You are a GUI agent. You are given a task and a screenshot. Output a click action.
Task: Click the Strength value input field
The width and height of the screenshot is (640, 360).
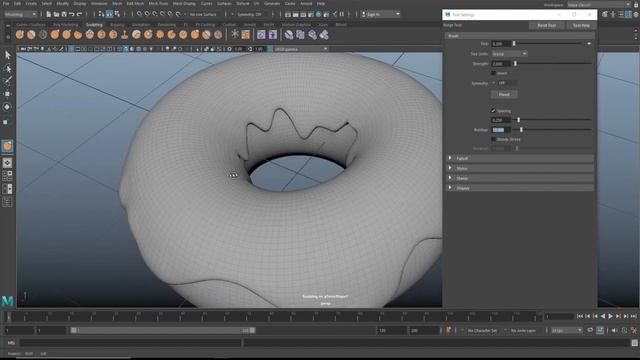click(501, 64)
